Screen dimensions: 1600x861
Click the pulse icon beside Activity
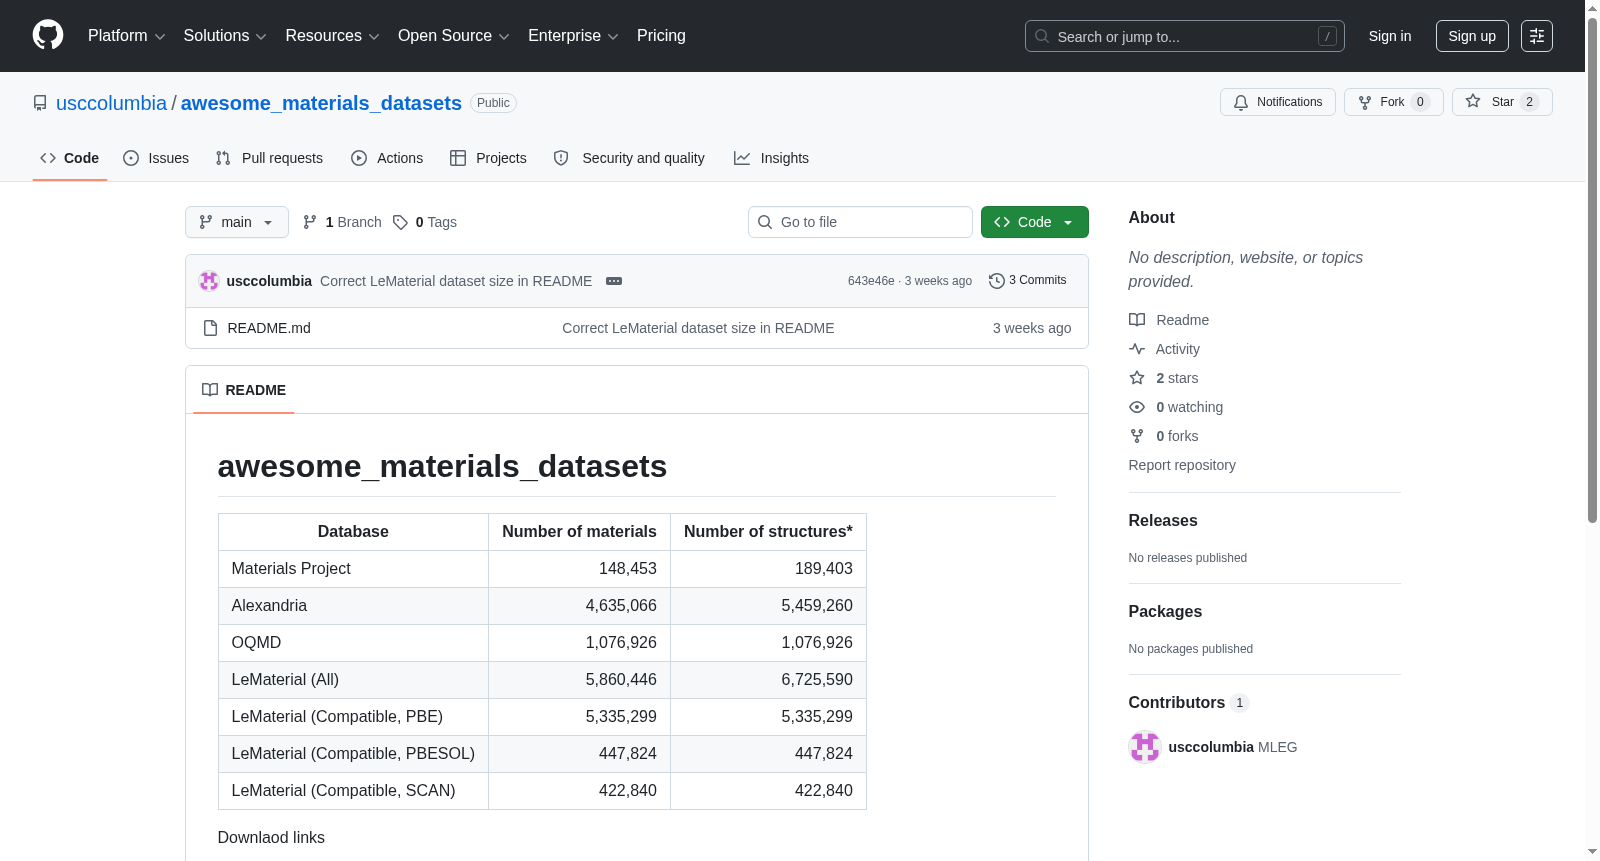pos(1137,349)
